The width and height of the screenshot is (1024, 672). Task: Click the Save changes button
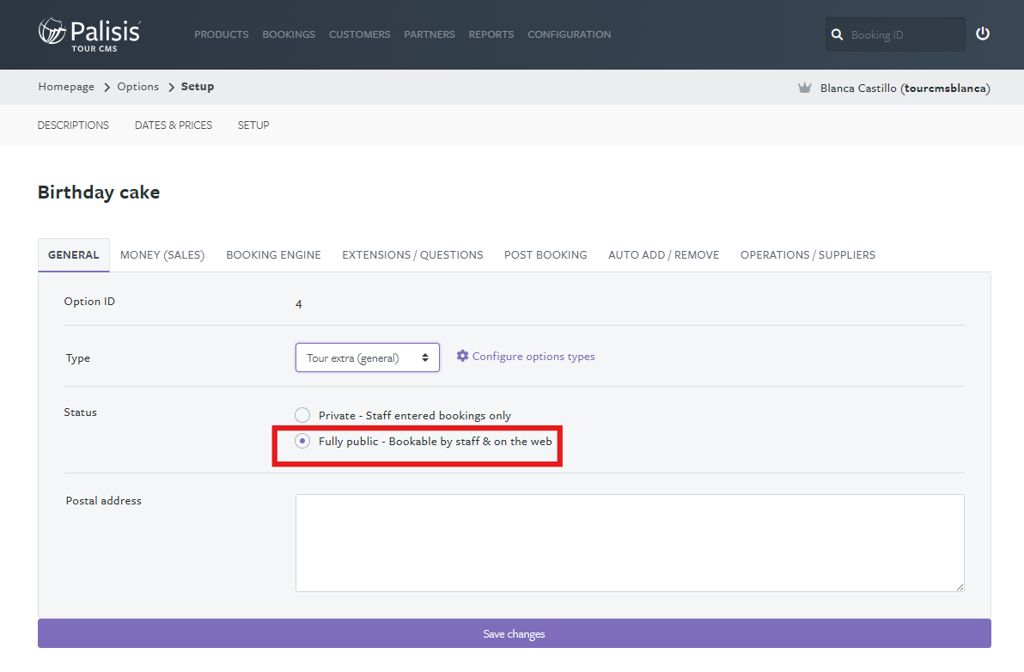pyautogui.click(x=513, y=633)
